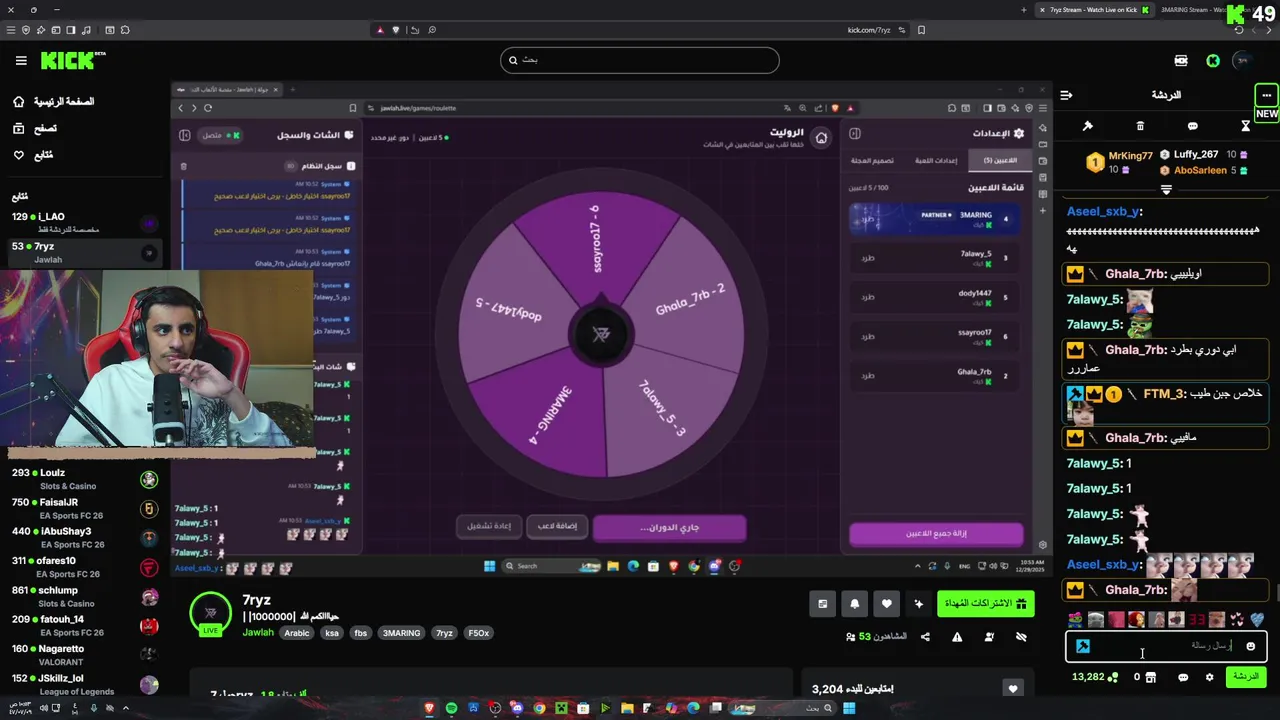
Task: Click the KICK logo
Action: pos(73,61)
